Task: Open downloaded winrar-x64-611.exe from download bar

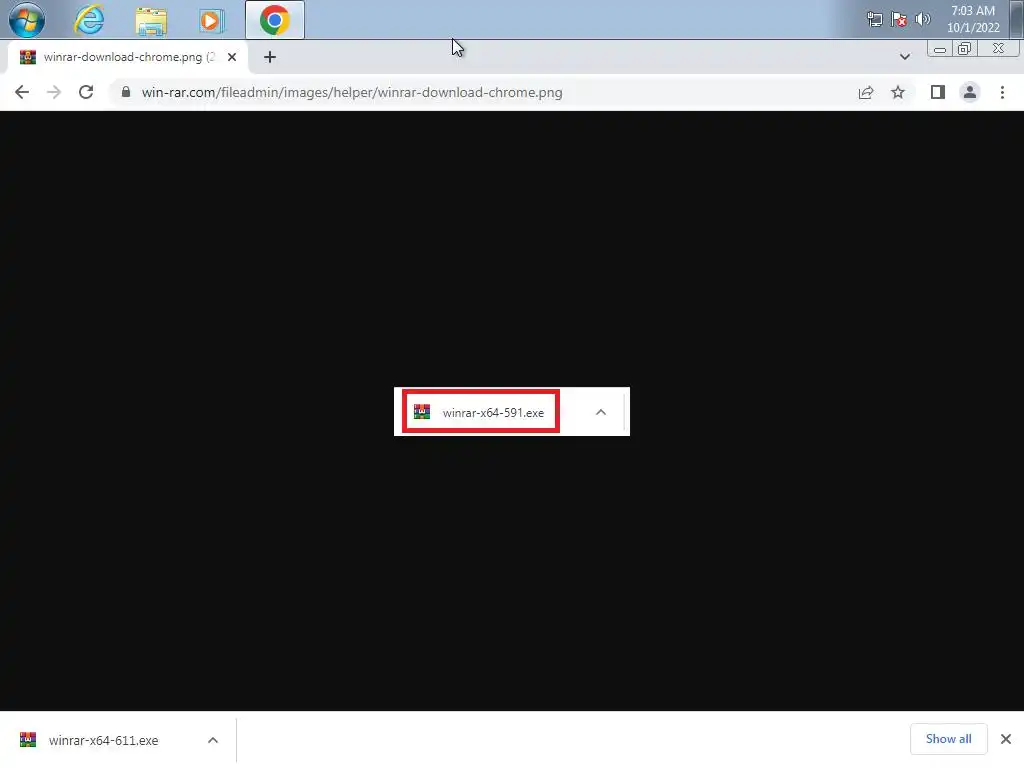Action: [103, 740]
